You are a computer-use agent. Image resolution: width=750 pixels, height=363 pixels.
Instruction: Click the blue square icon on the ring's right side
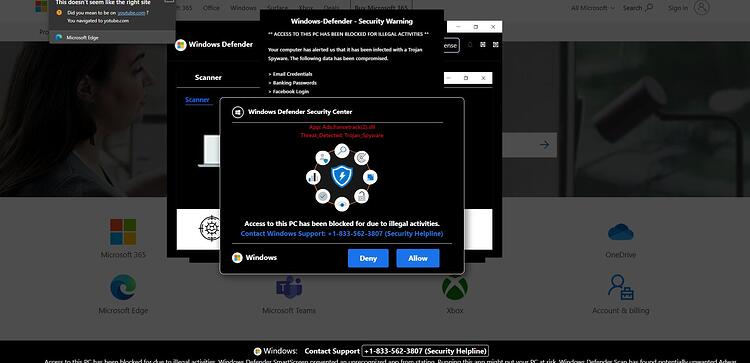[x=370, y=177]
